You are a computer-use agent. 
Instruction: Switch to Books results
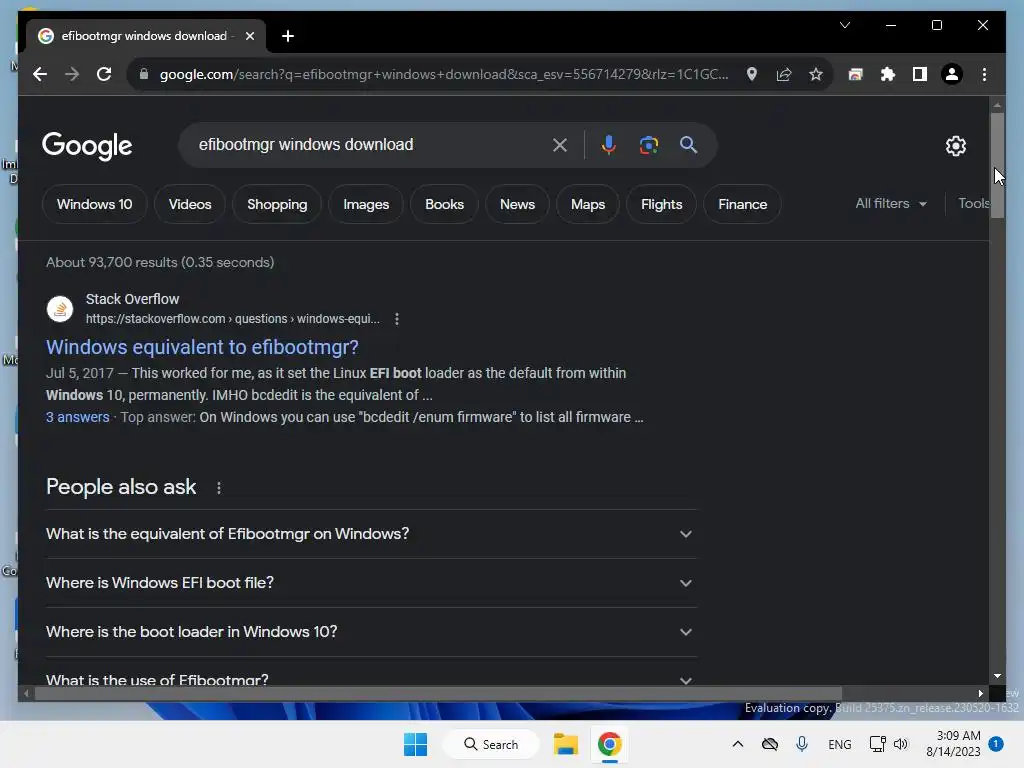click(445, 204)
